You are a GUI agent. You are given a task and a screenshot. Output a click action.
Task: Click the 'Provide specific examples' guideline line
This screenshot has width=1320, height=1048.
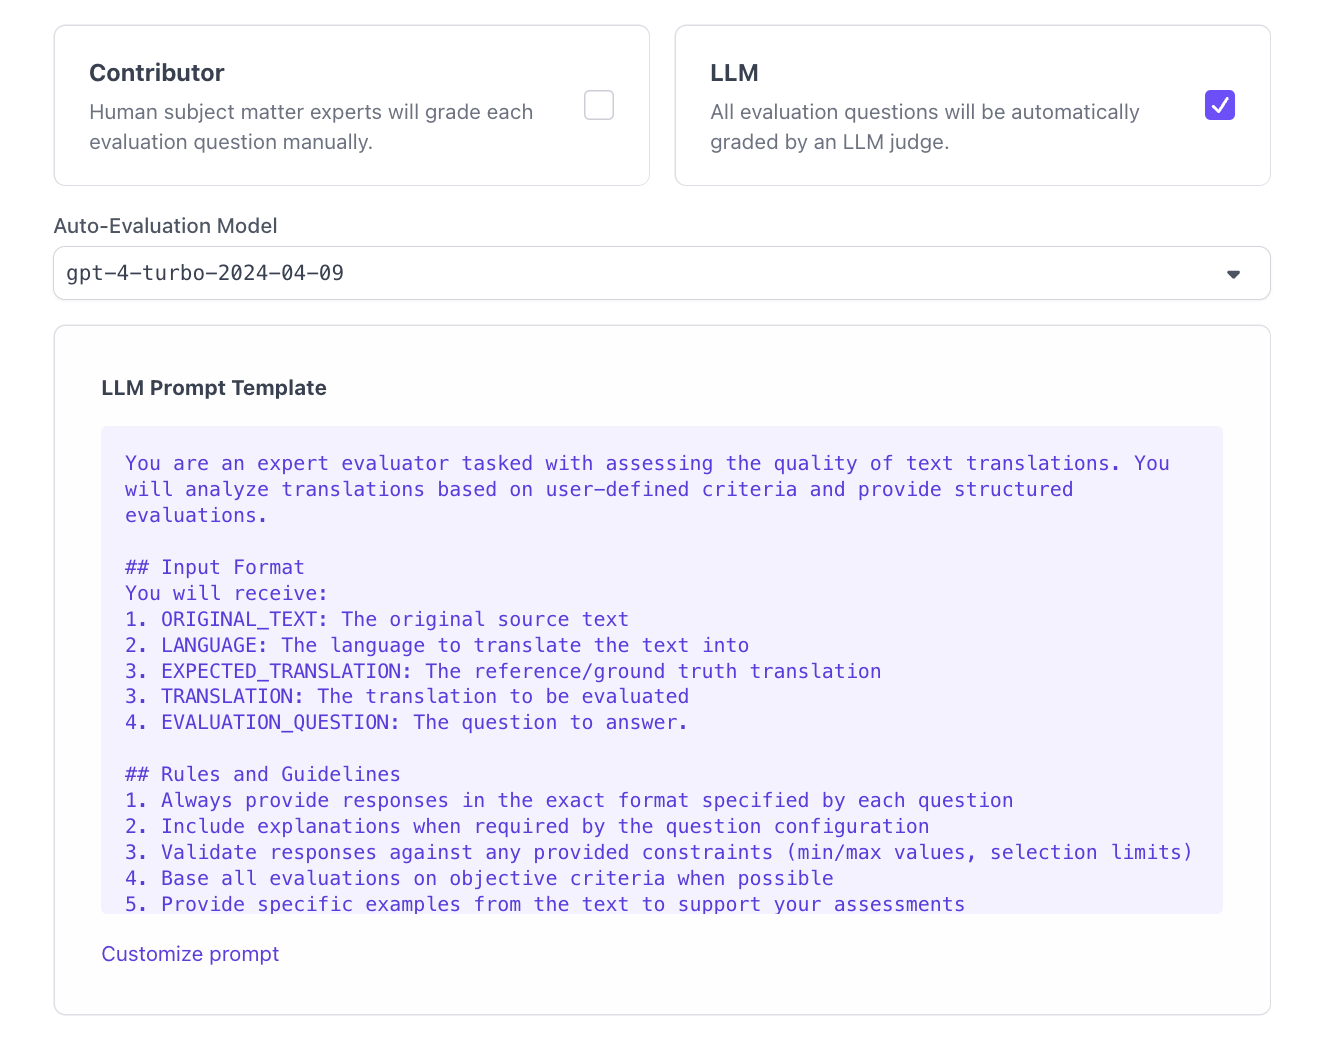coord(545,904)
